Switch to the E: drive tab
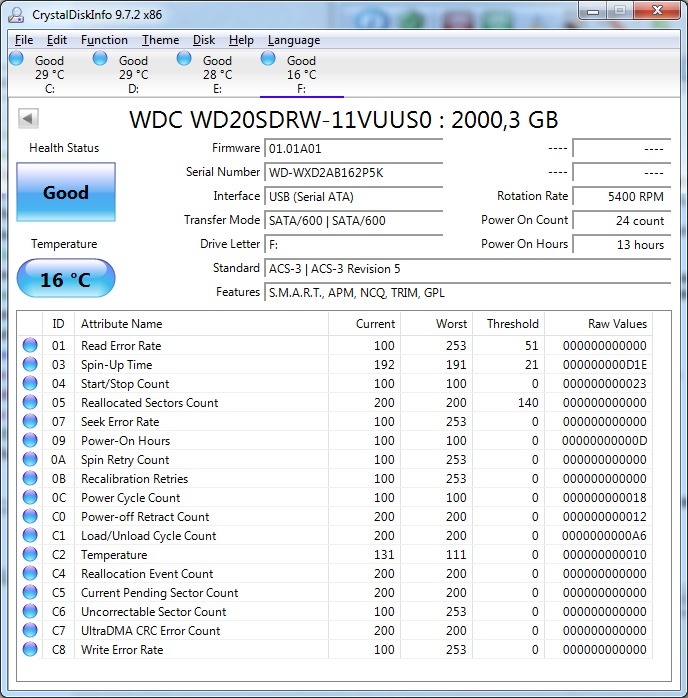Screen dimensions: 688x698 pyautogui.click(x=217, y=73)
